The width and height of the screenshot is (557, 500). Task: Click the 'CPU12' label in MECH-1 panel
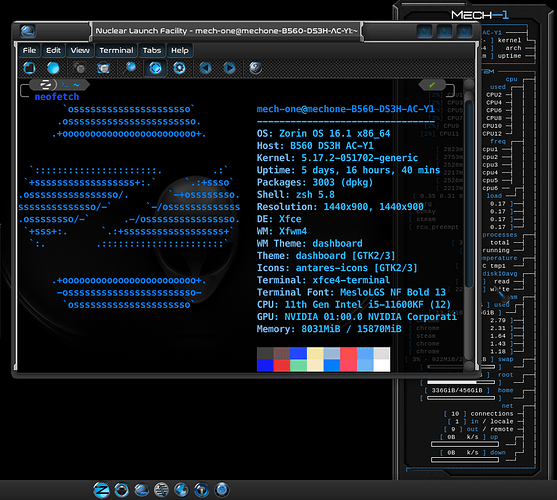[x=492, y=134]
